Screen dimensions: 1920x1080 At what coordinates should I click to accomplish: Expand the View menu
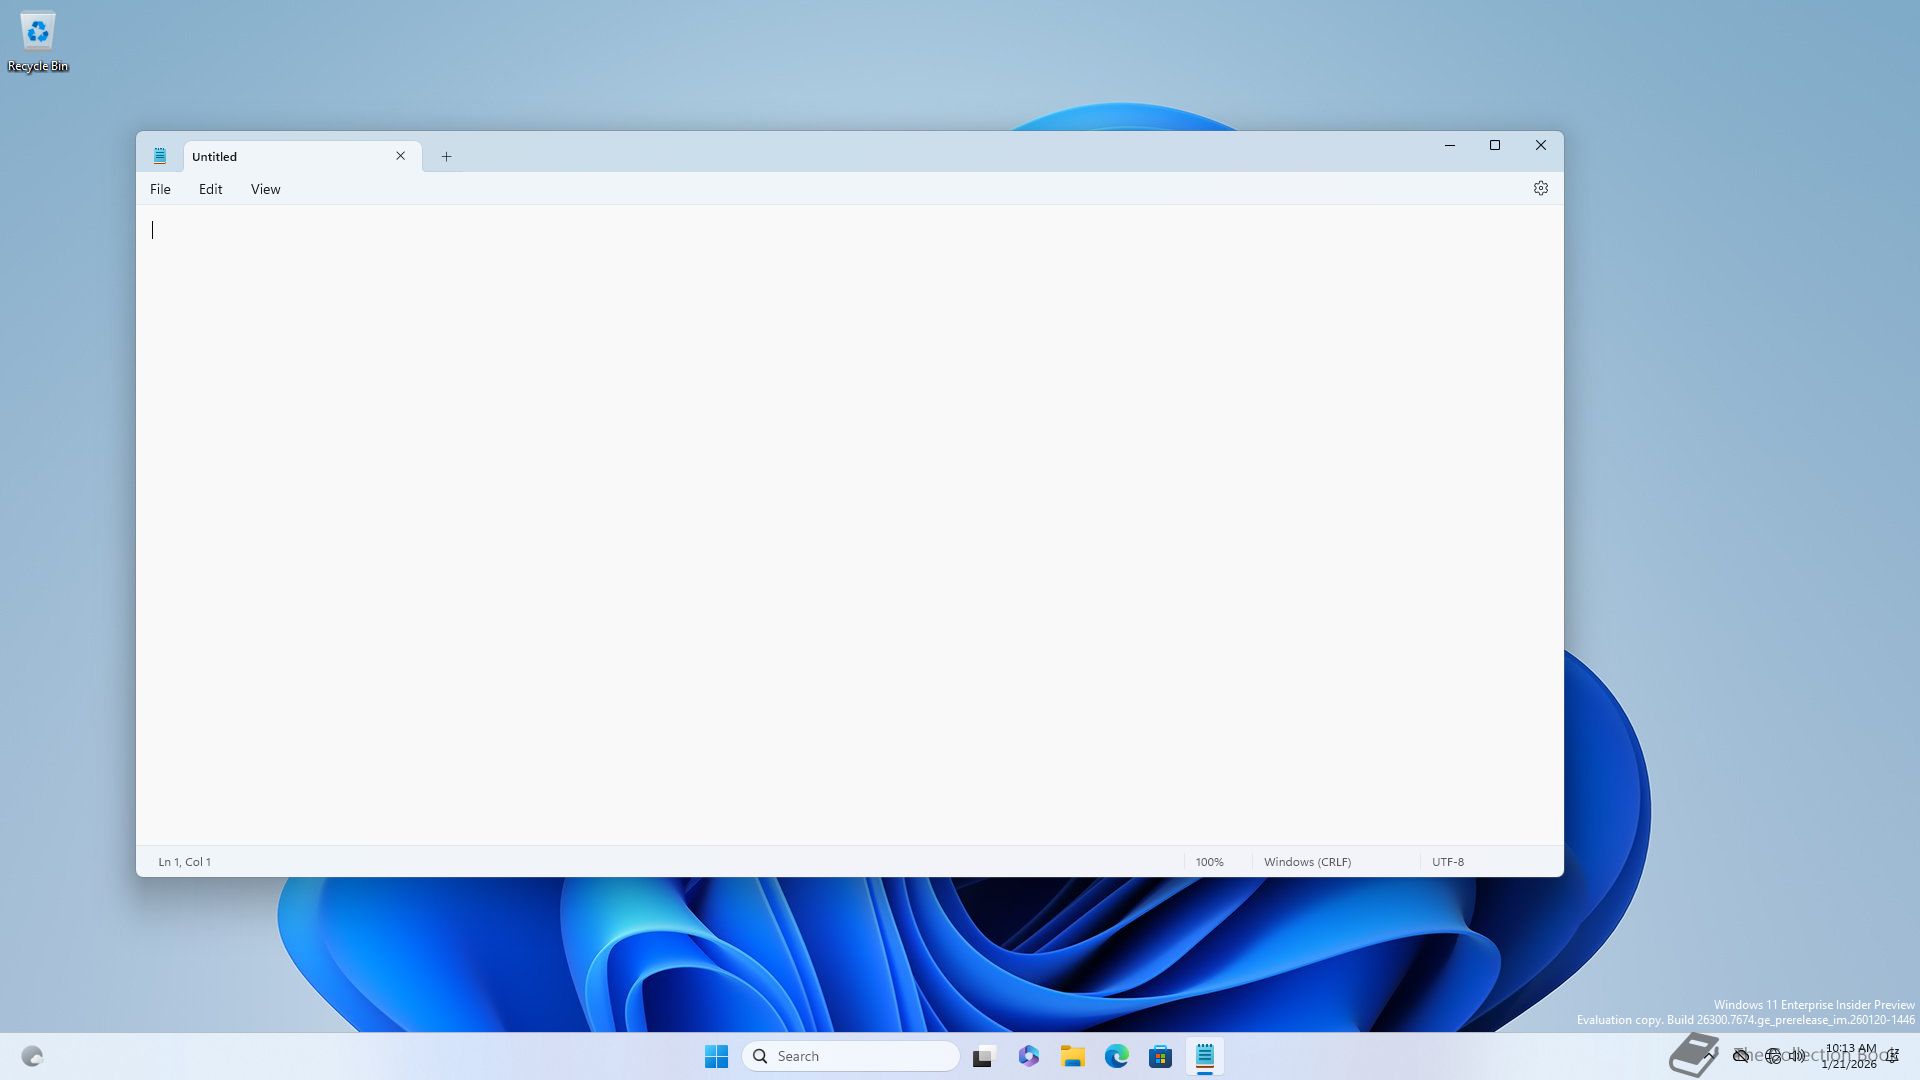point(265,189)
